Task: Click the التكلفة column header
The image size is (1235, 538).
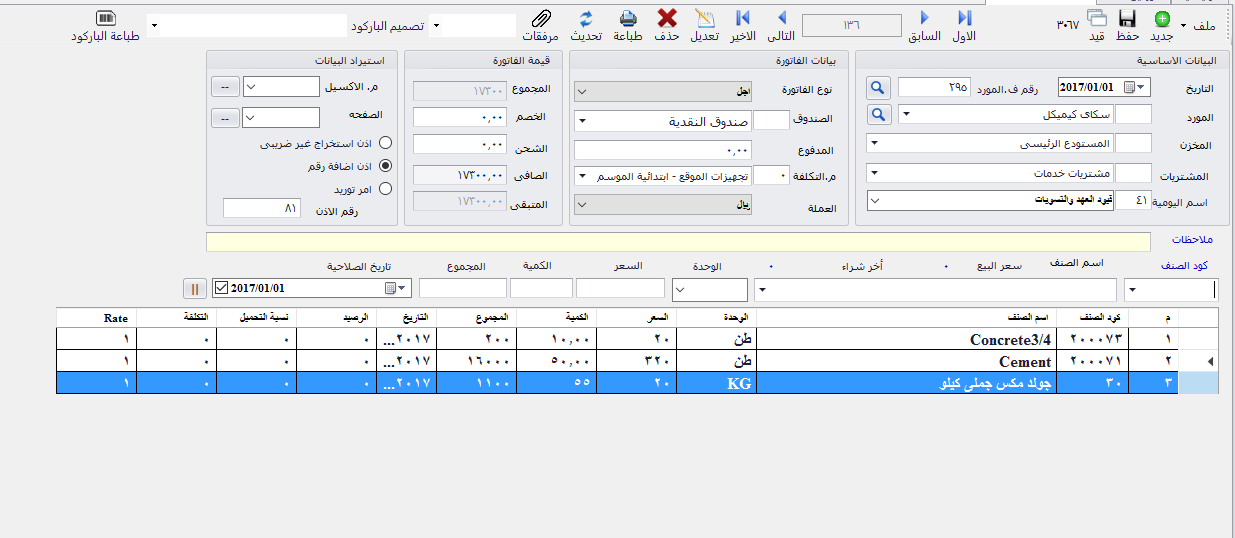Action: tap(175, 317)
